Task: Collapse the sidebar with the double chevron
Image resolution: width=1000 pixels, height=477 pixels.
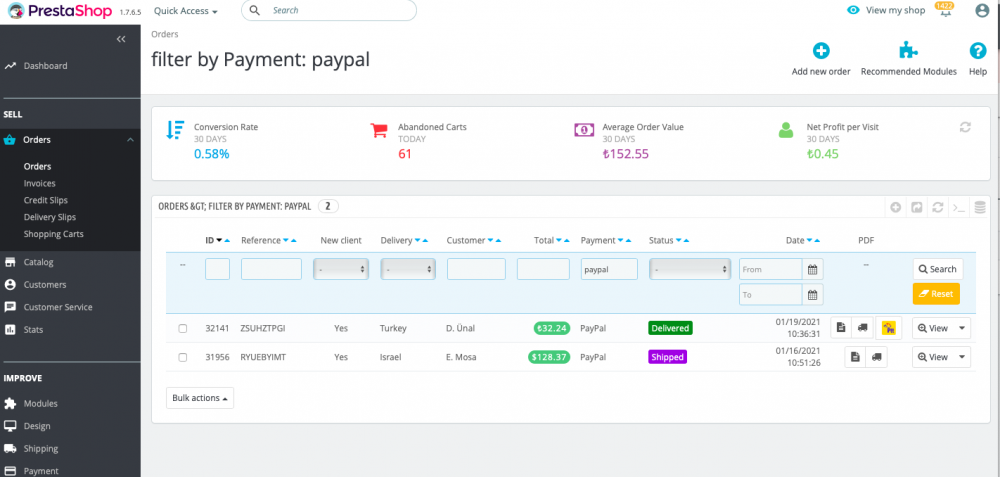Action: coord(121,39)
